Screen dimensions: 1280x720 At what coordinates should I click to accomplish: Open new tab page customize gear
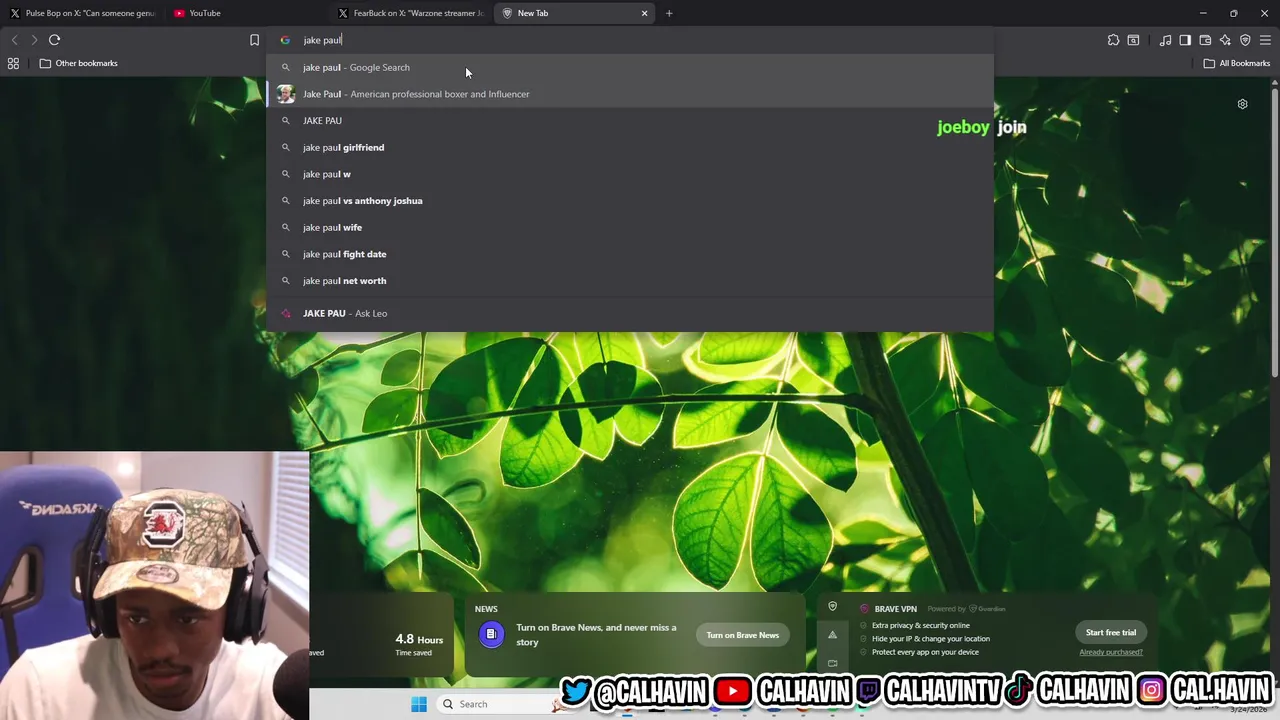click(x=1242, y=104)
